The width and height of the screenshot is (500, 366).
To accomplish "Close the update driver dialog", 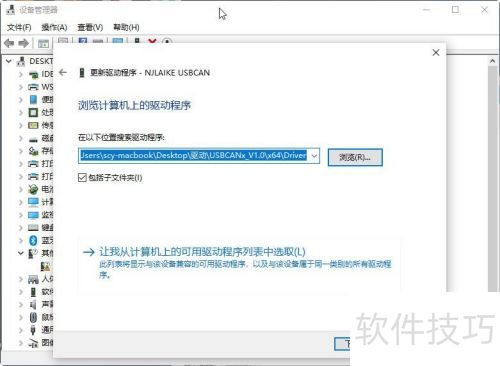I will tap(436, 52).
